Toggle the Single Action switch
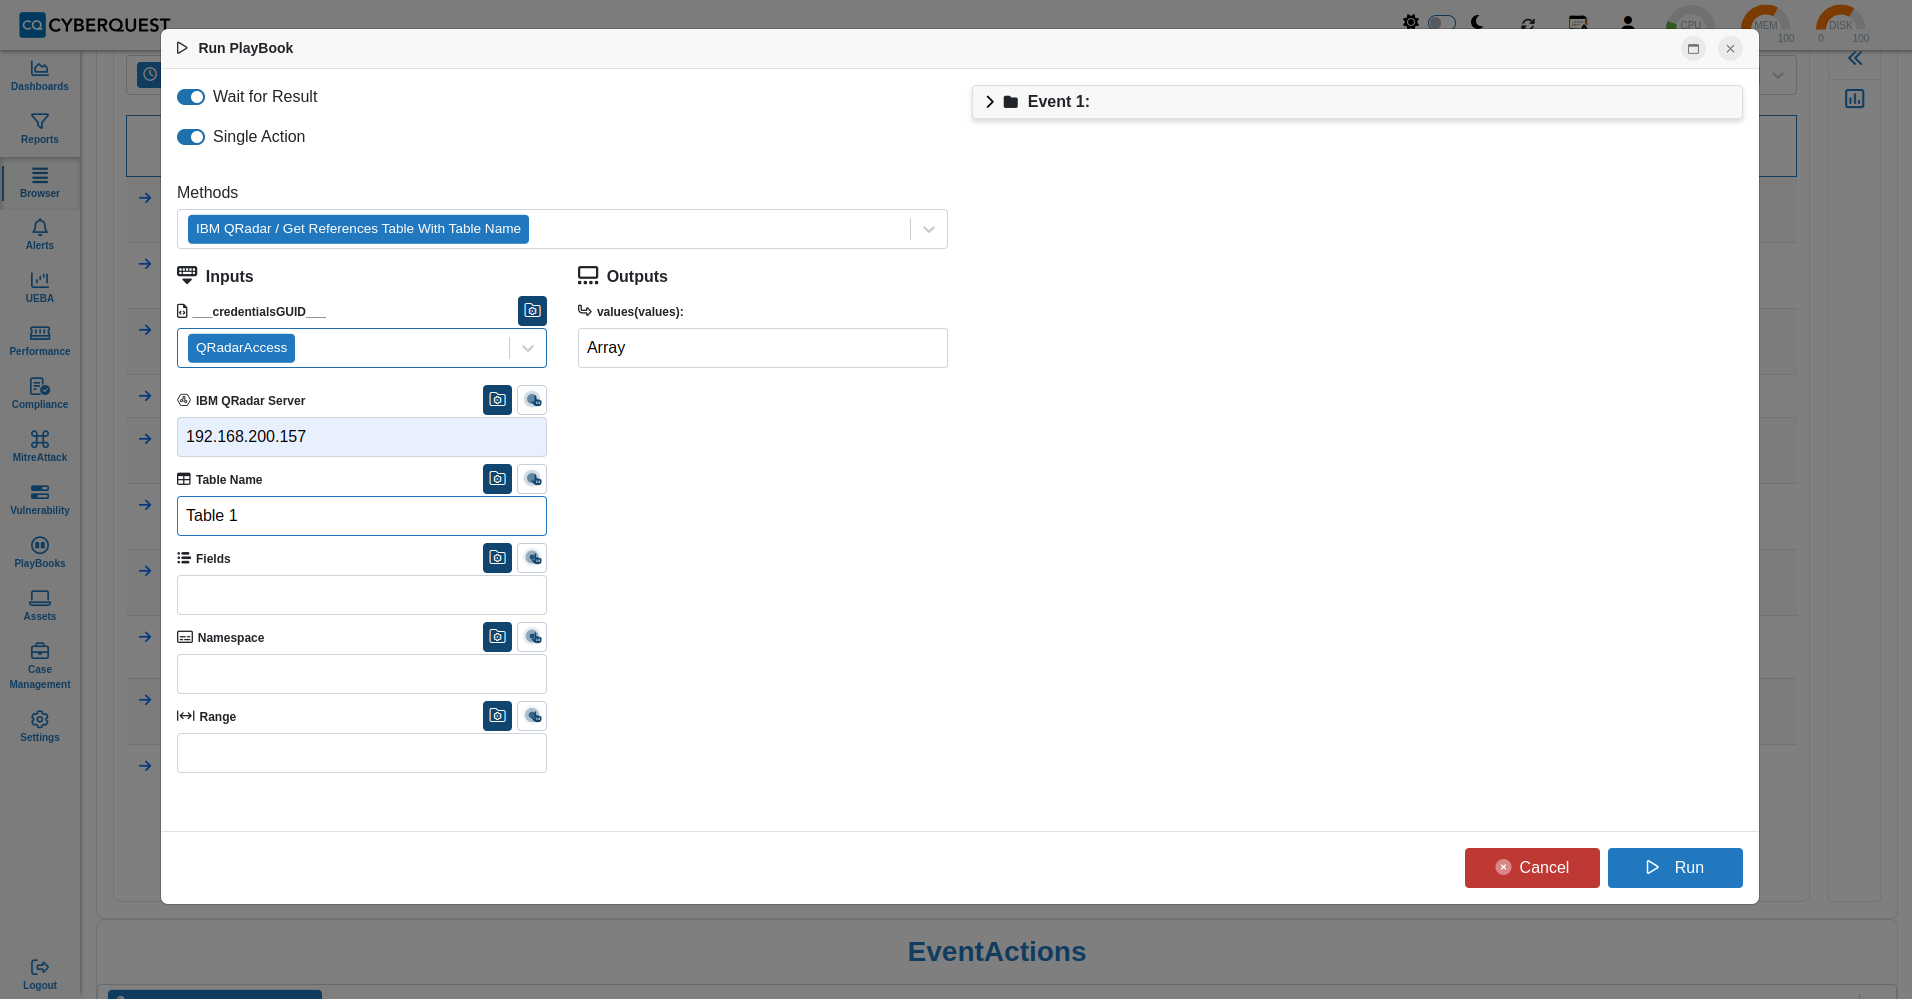1912x999 pixels. 191,137
